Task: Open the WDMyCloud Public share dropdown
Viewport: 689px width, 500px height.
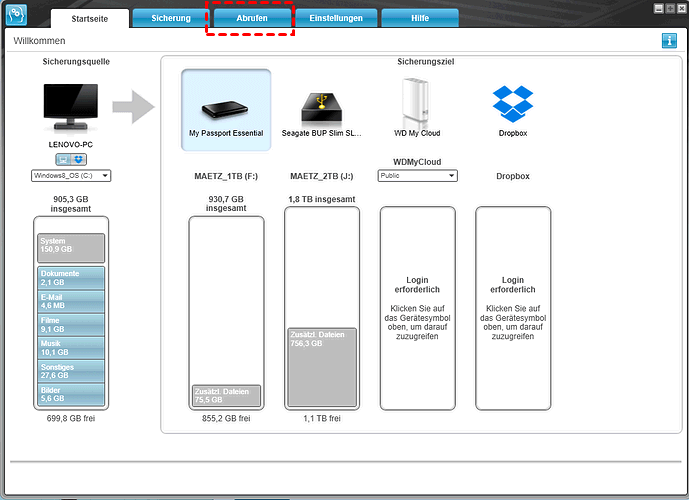Action: pyautogui.click(x=417, y=176)
